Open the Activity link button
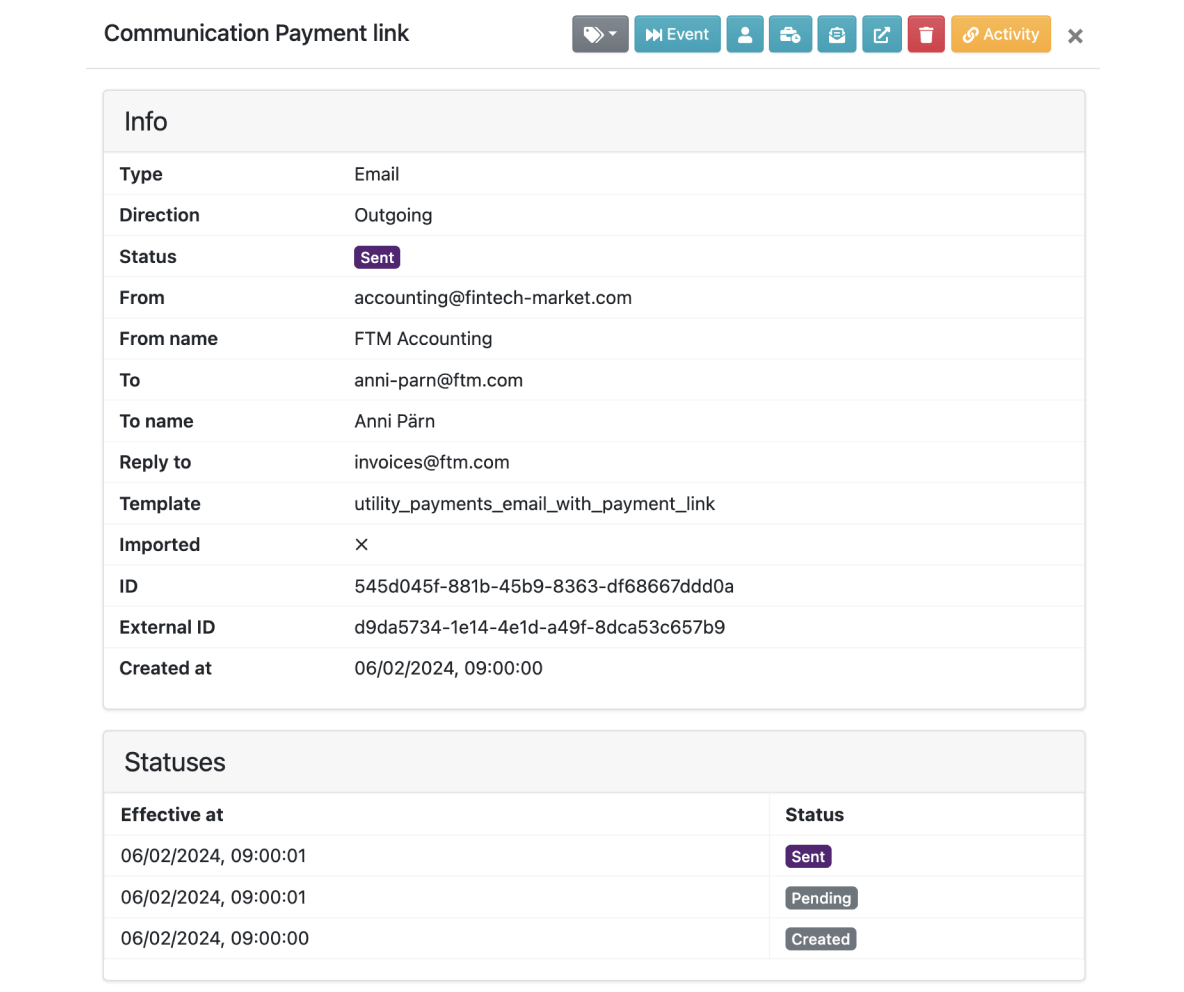This screenshot has height=992, width=1184. click(x=1001, y=34)
